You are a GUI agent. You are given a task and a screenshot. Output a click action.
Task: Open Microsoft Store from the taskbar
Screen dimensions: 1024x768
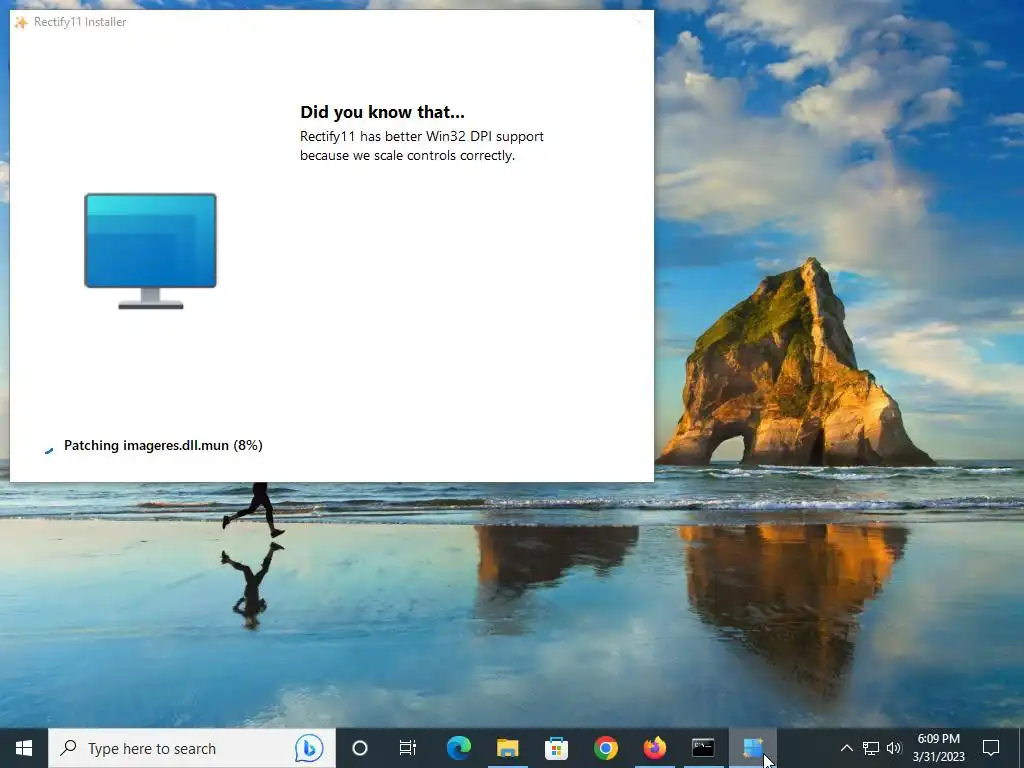pos(556,748)
